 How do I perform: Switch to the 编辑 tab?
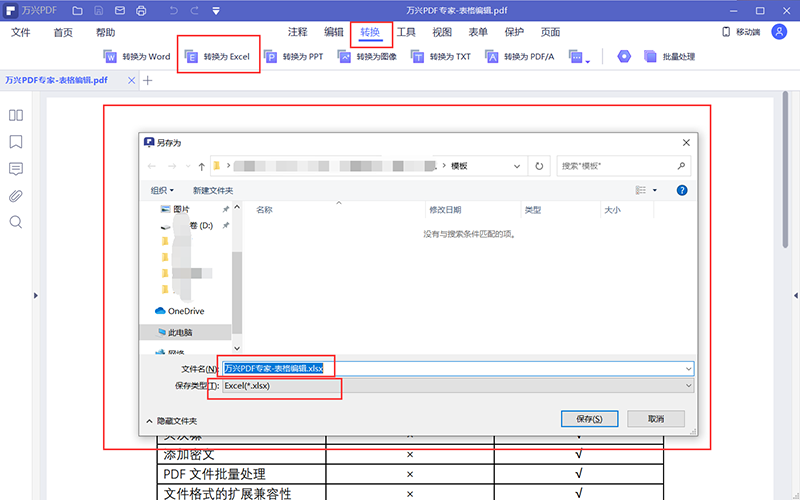[x=334, y=32]
